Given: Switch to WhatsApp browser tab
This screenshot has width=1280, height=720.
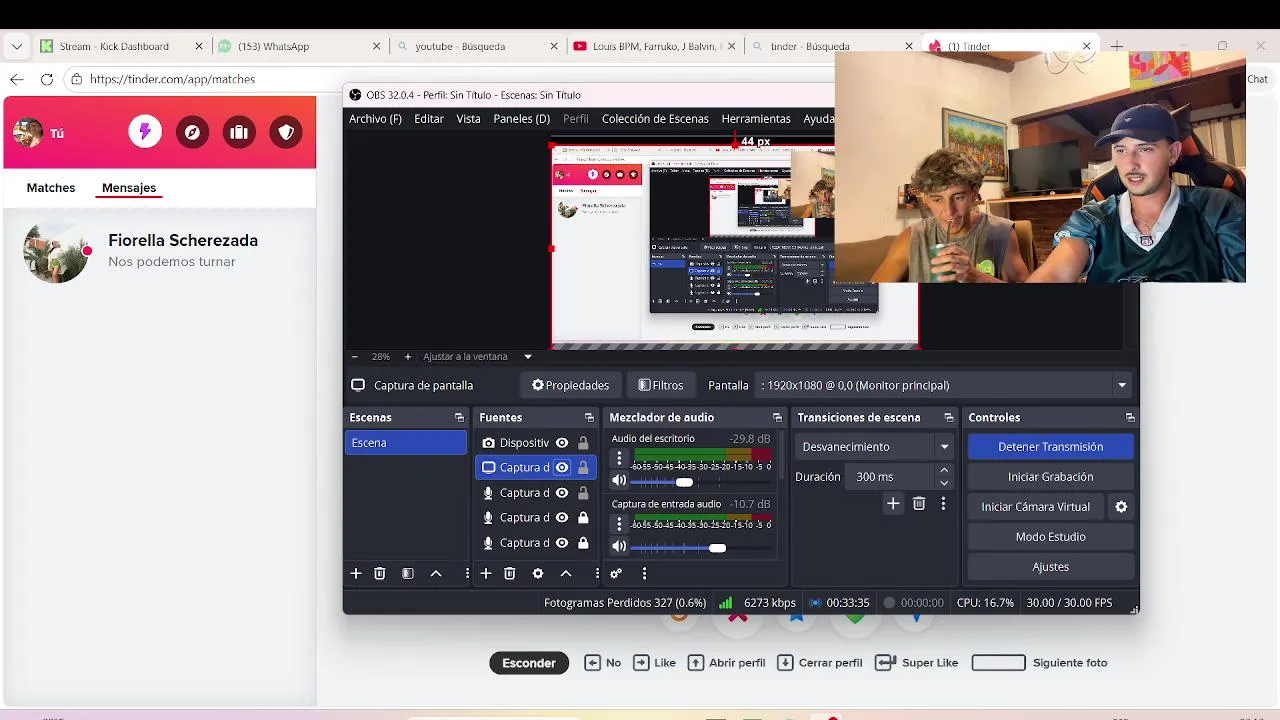Looking at the screenshot, I should 298,46.
